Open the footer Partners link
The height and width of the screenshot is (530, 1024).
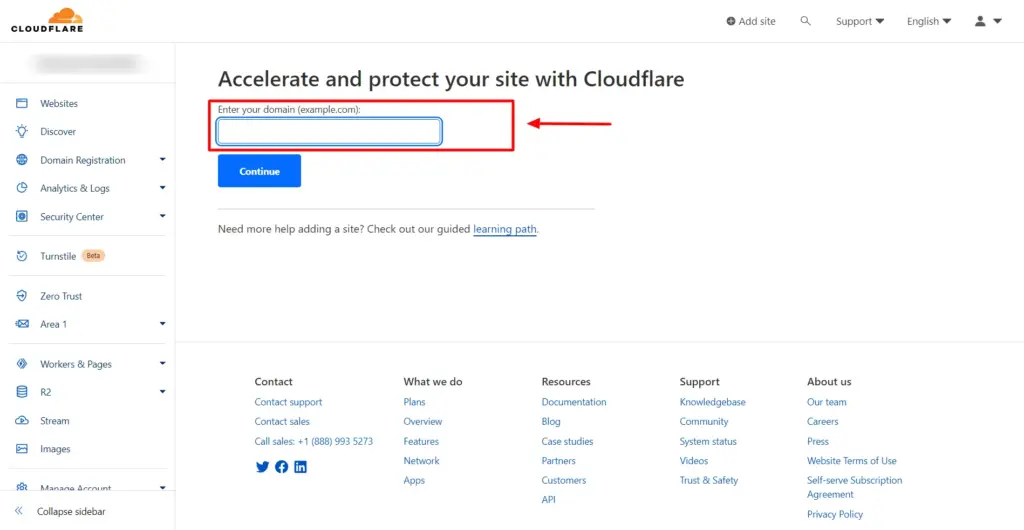click(558, 461)
